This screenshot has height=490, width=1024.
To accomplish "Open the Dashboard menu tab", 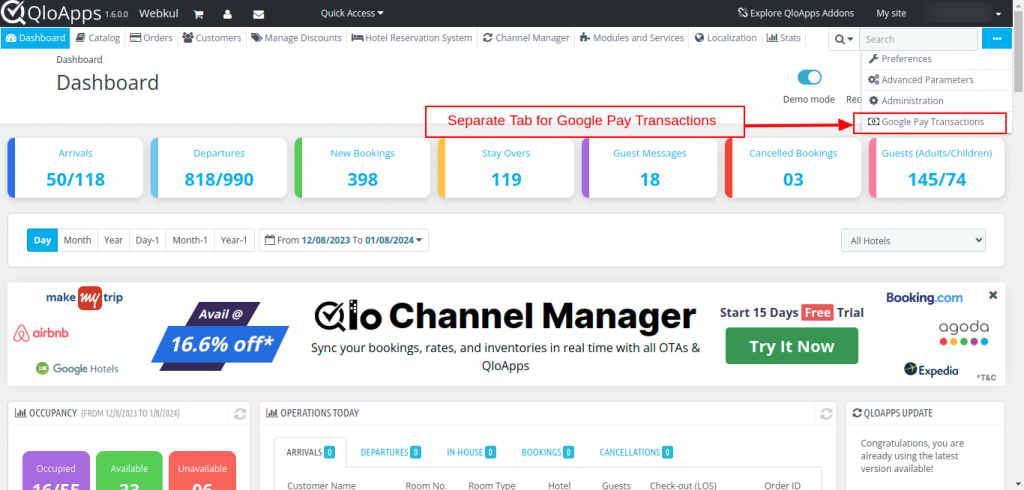I will pyautogui.click(x=36, y=38).
